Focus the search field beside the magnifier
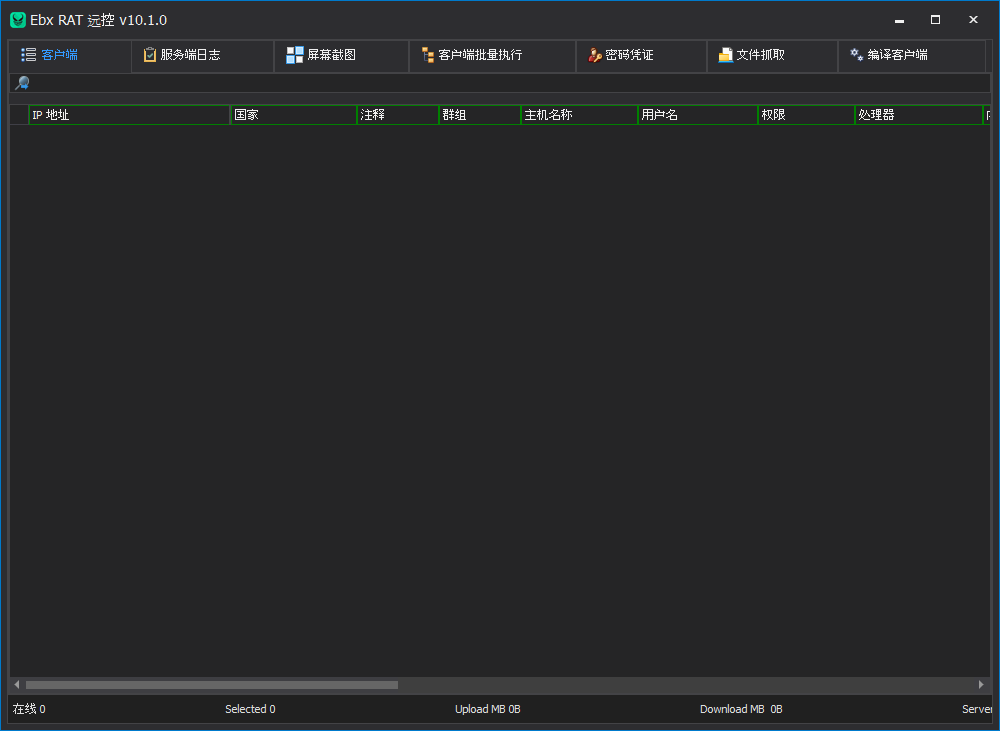The image size is (1000, 731). point(500,83)
